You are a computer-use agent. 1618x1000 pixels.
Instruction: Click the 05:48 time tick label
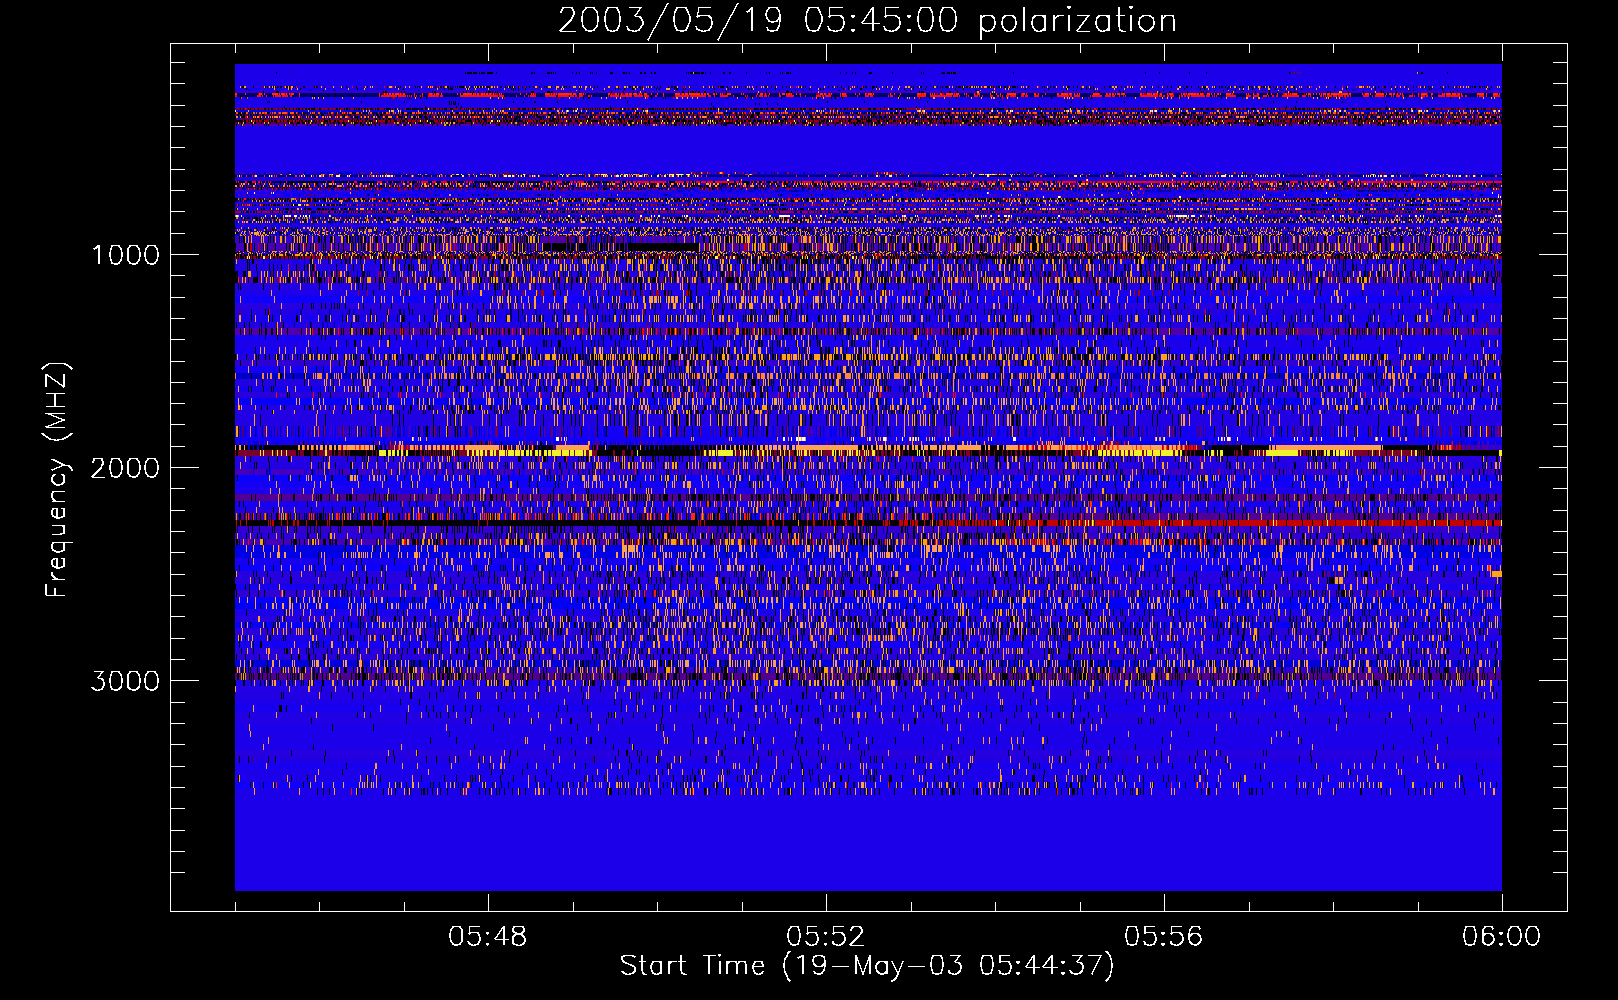click(488, 936)
